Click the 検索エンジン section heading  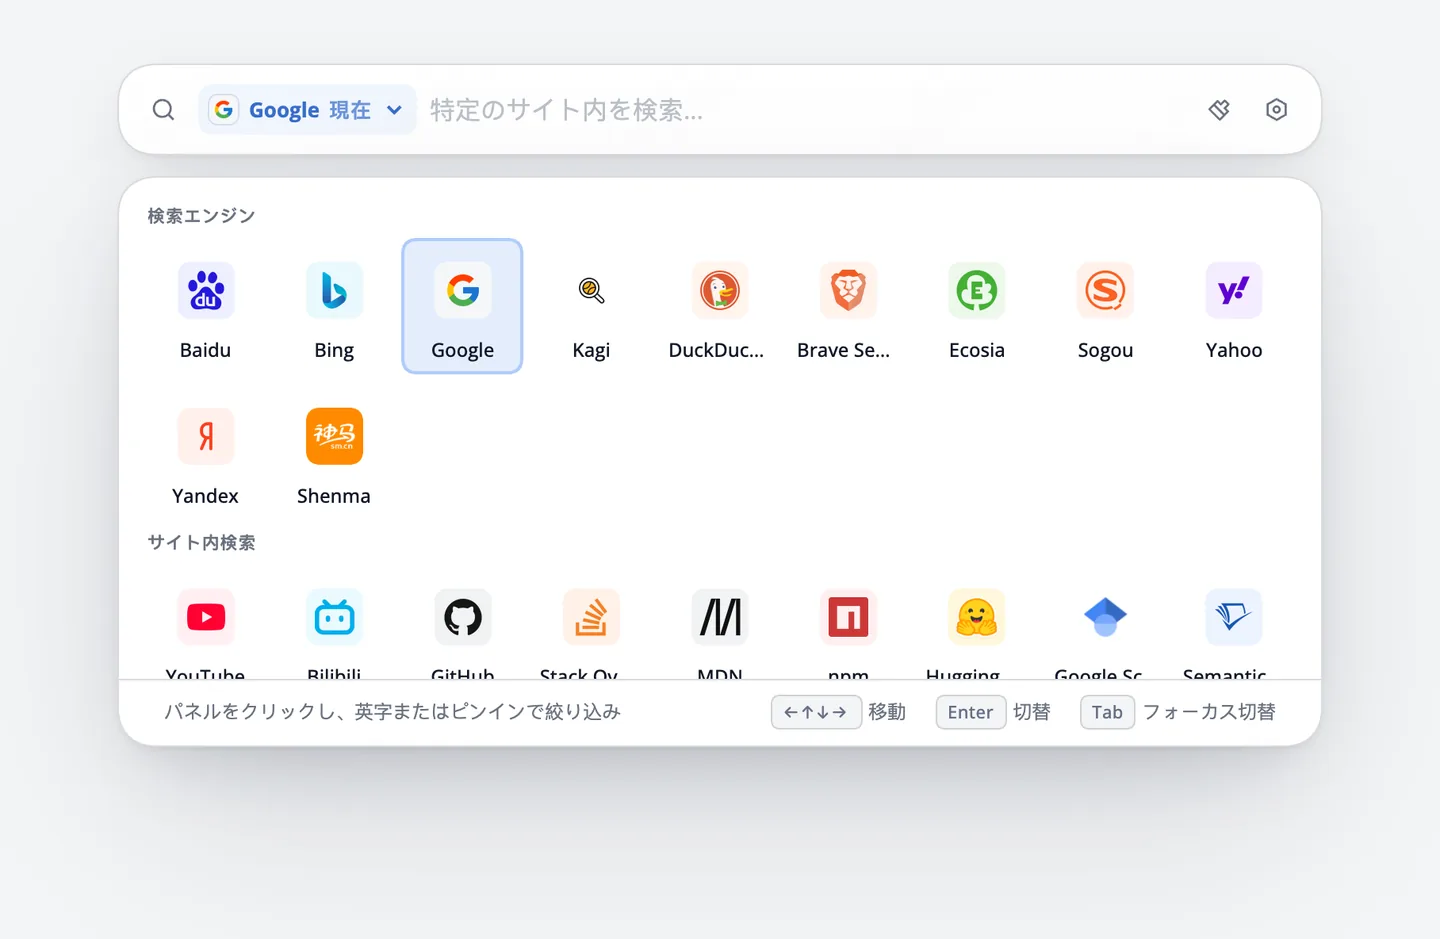point(201,216)
